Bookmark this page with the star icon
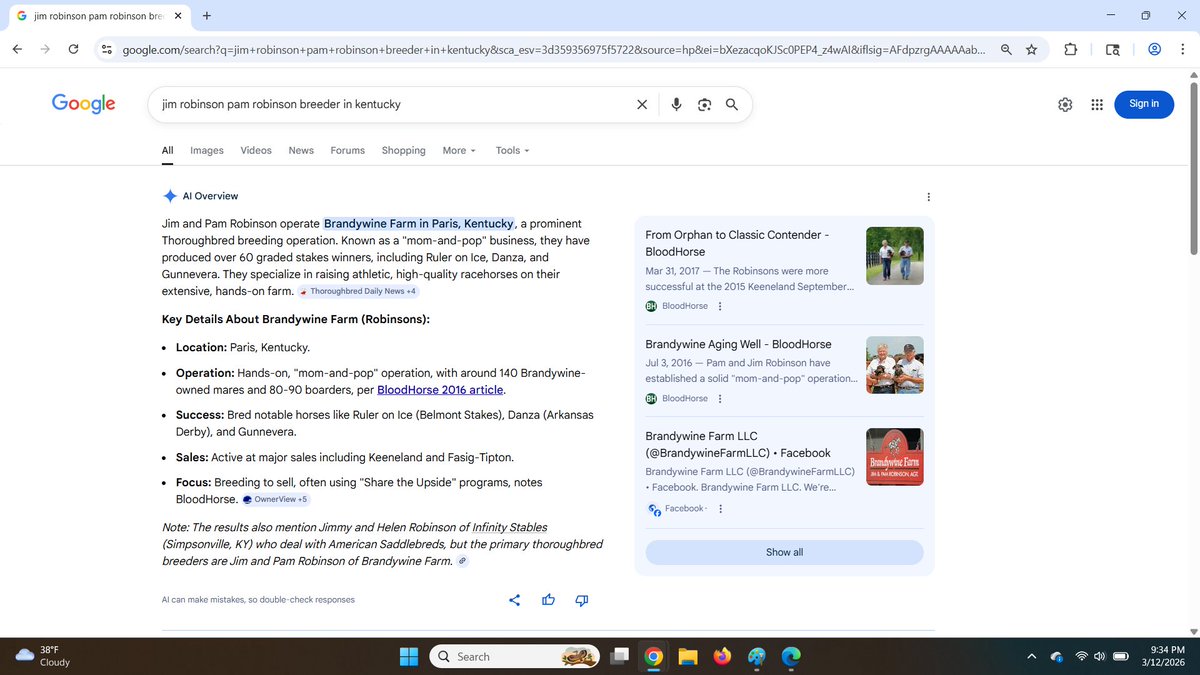The height and width of the screenshot is (675, 1200). click(1031, 49)
